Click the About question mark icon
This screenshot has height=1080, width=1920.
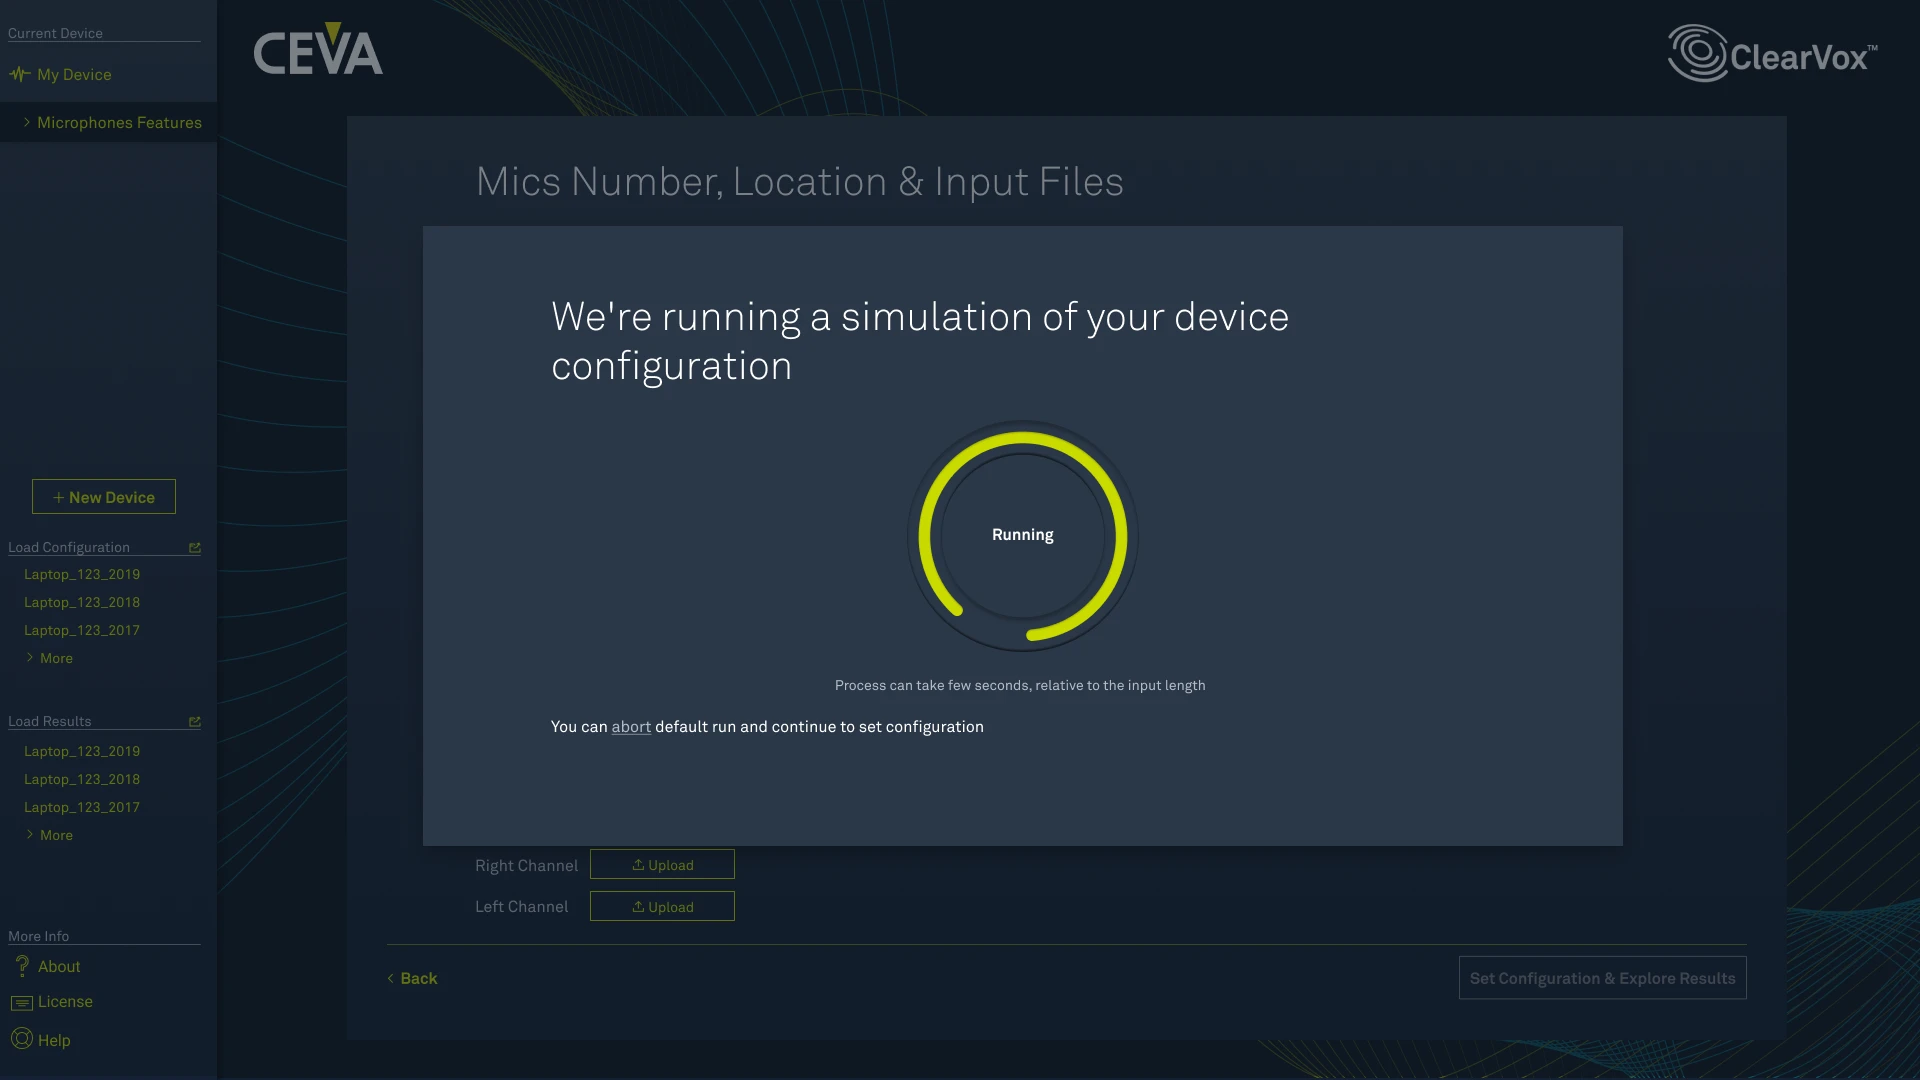[22, 966]
